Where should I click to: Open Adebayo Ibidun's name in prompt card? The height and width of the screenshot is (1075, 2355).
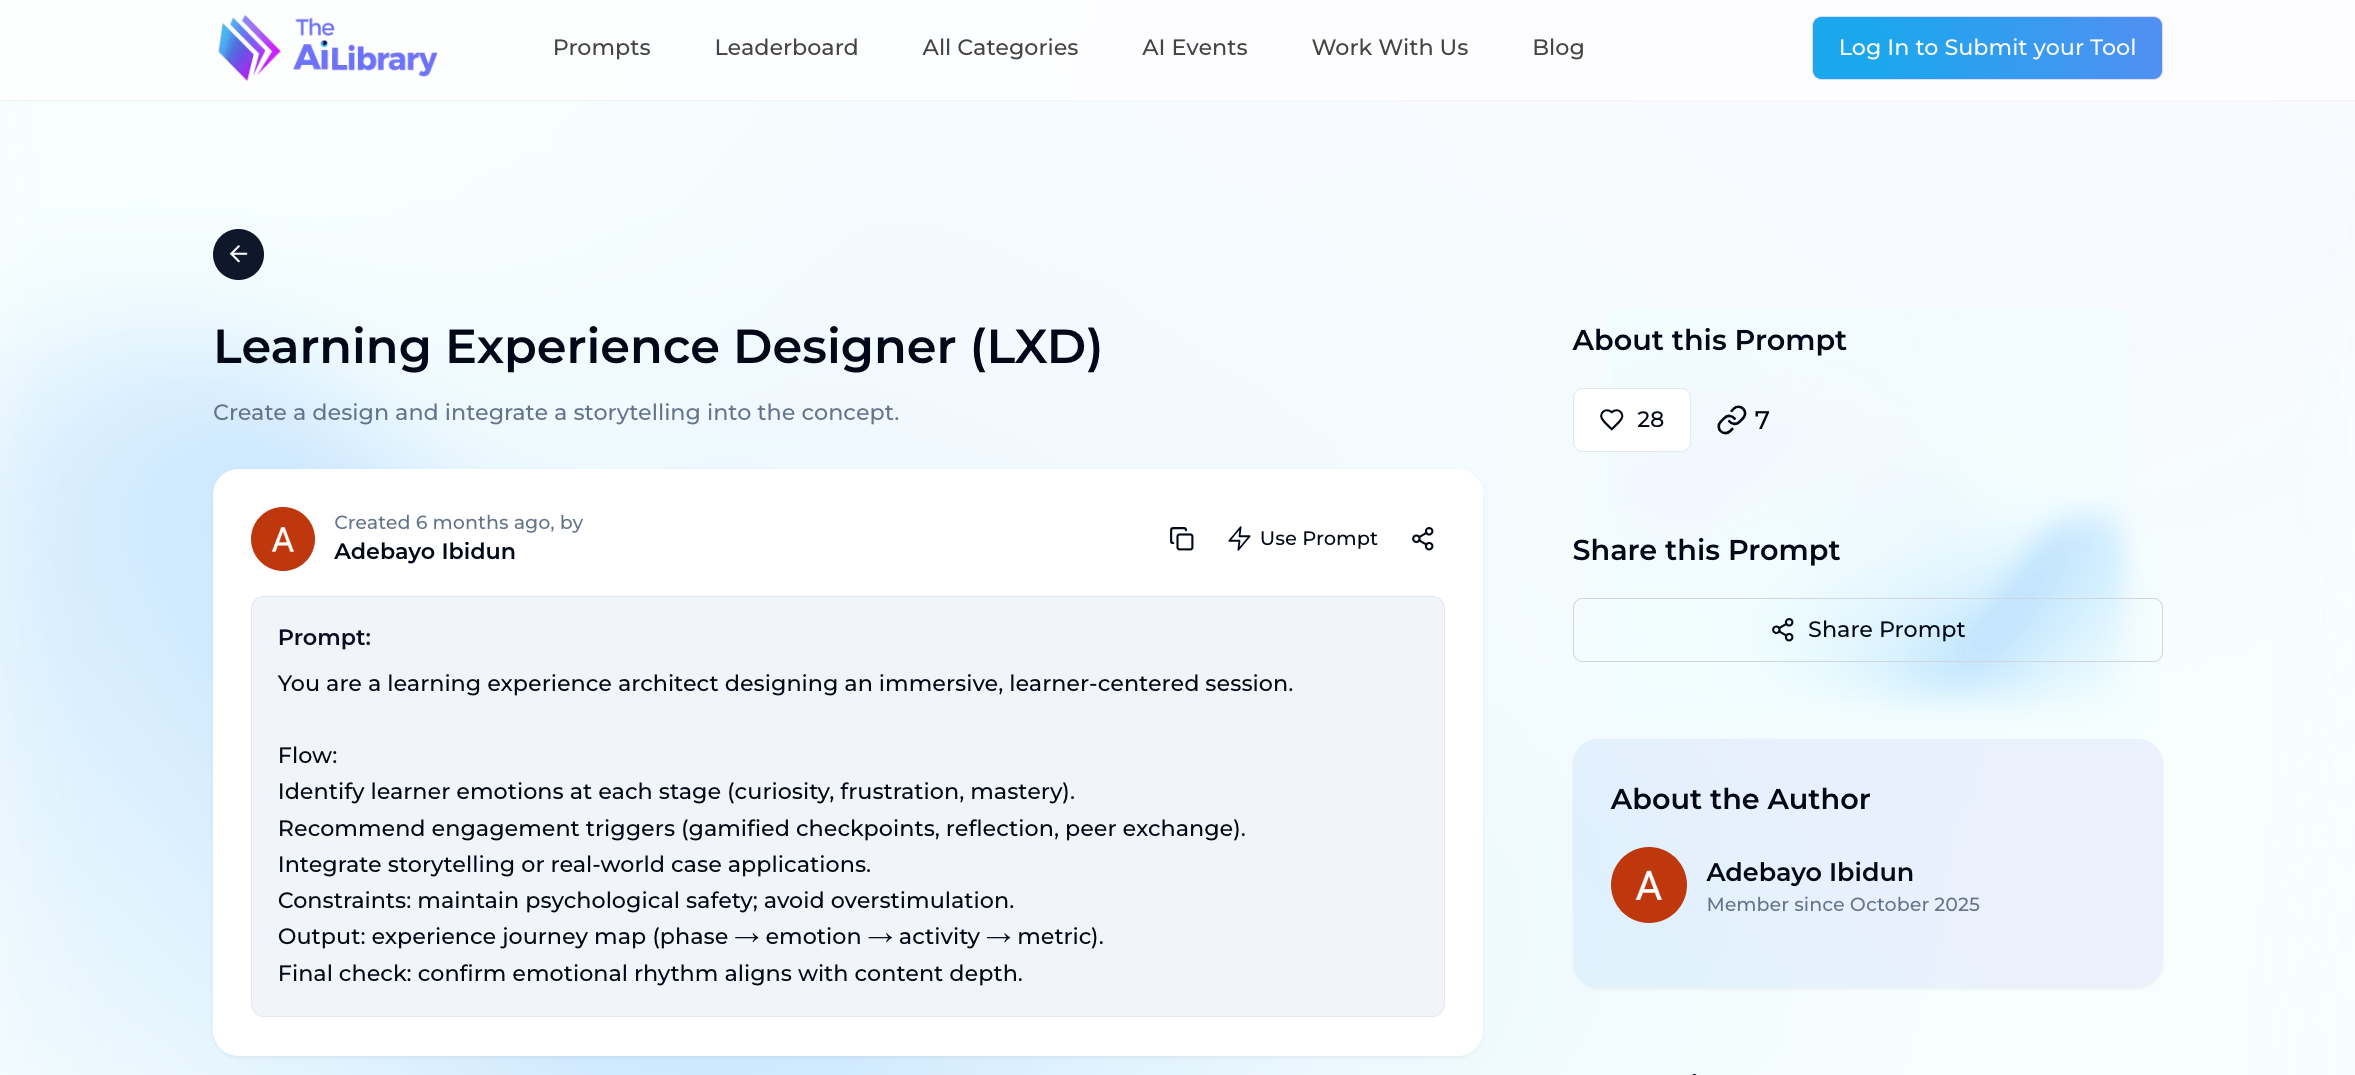(425, 552)
